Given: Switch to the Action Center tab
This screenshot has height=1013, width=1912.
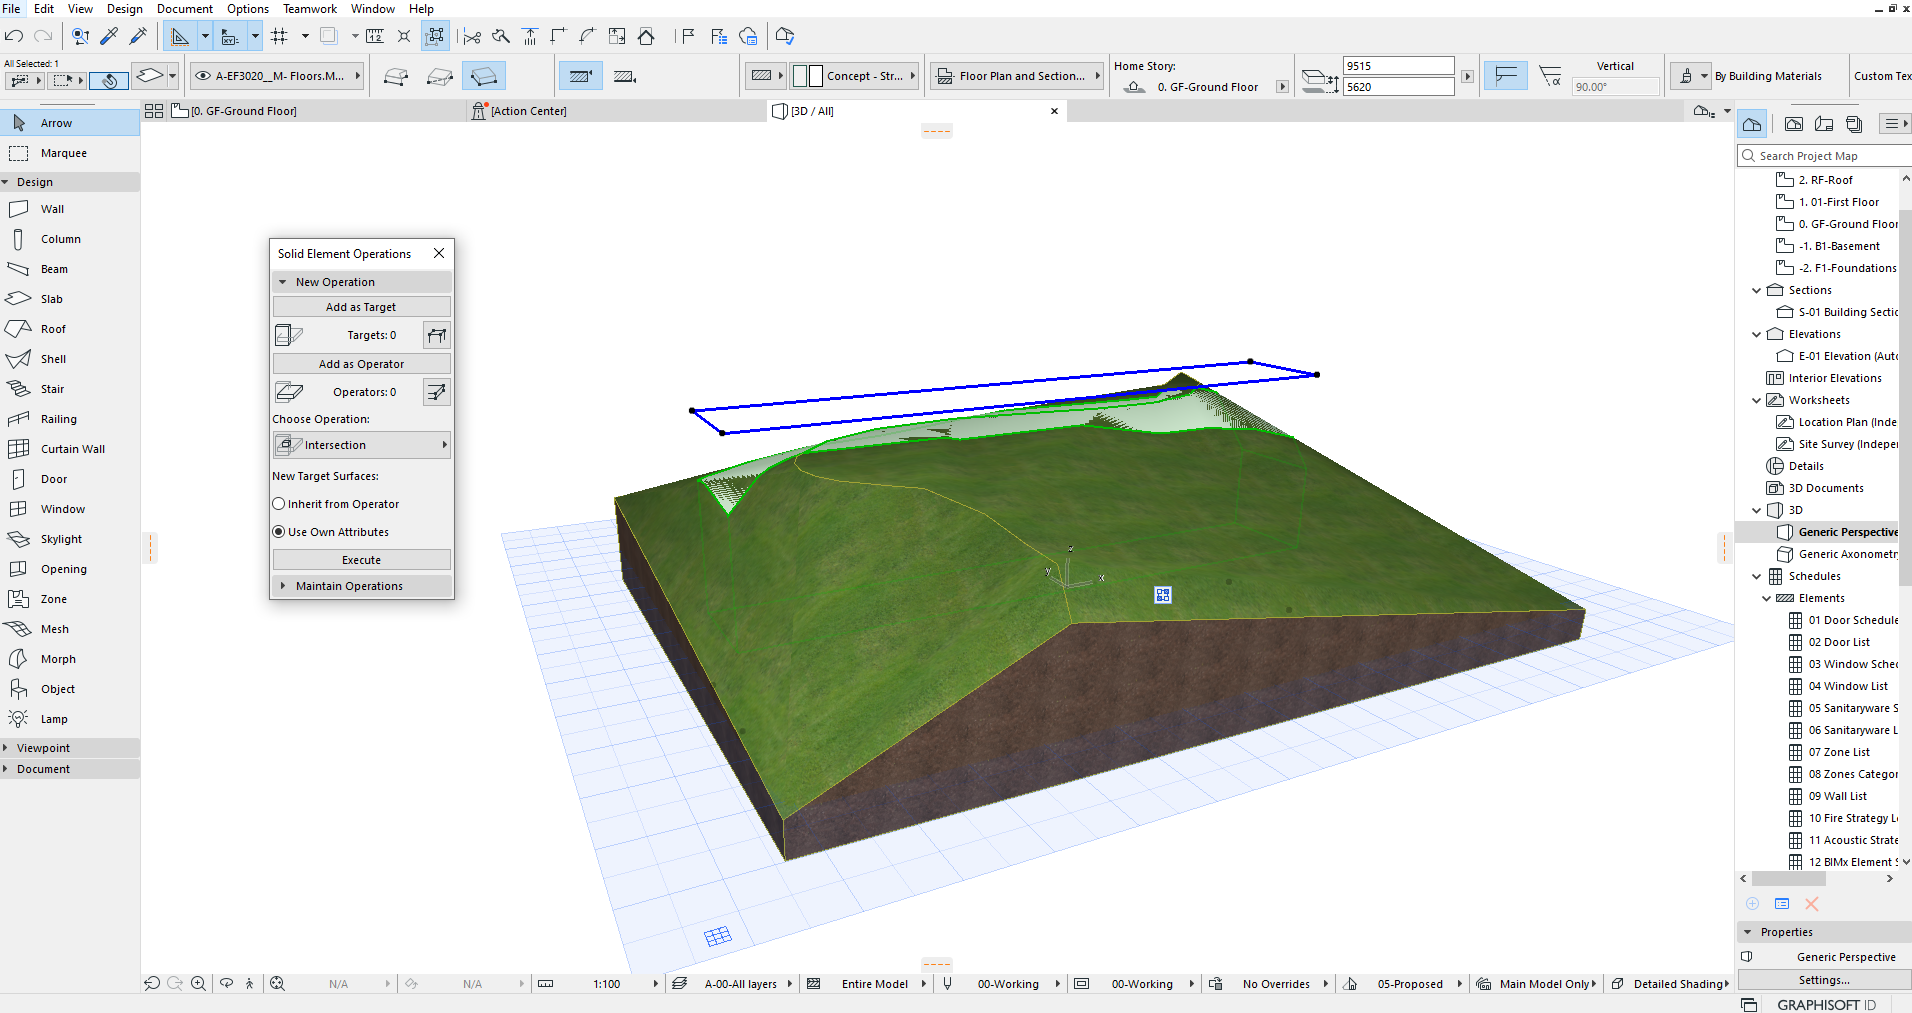Looking at the screenshot, I should (x=528, y=111).
